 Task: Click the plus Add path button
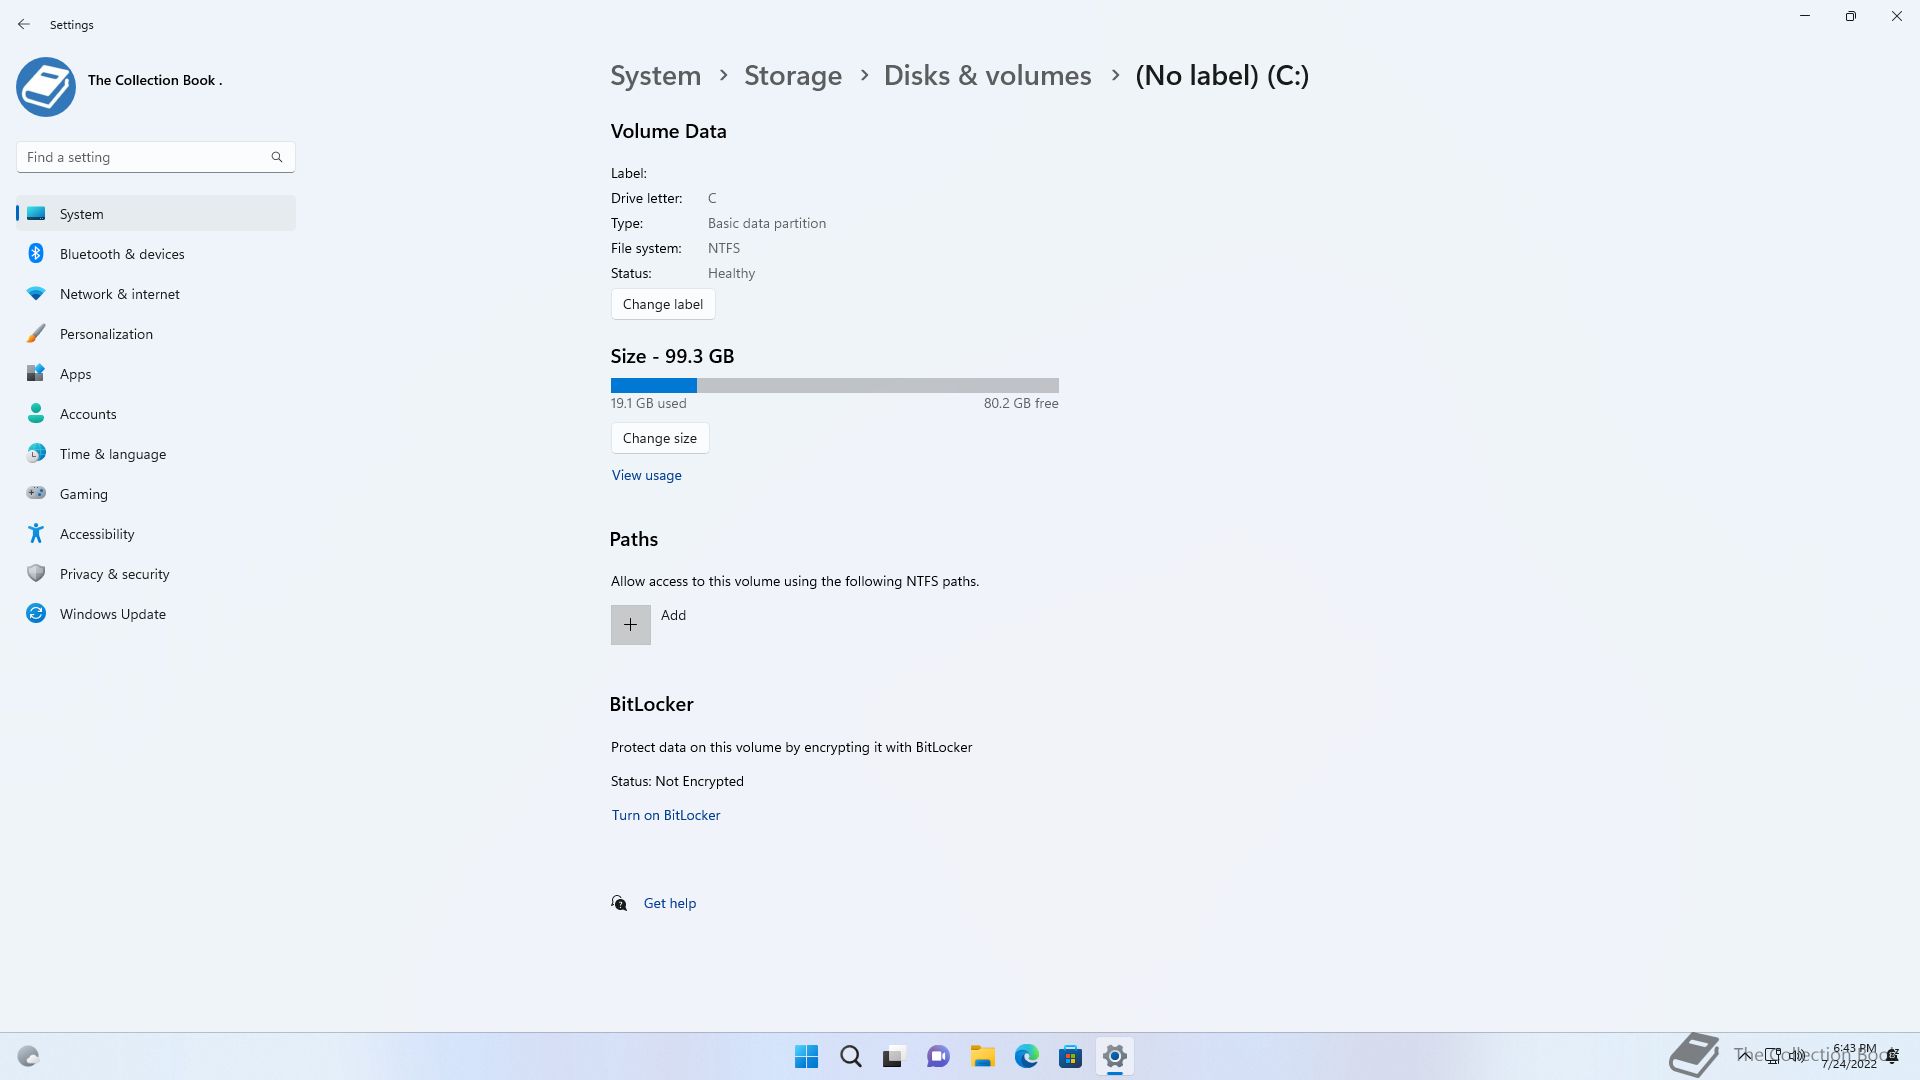coord(631,625)
